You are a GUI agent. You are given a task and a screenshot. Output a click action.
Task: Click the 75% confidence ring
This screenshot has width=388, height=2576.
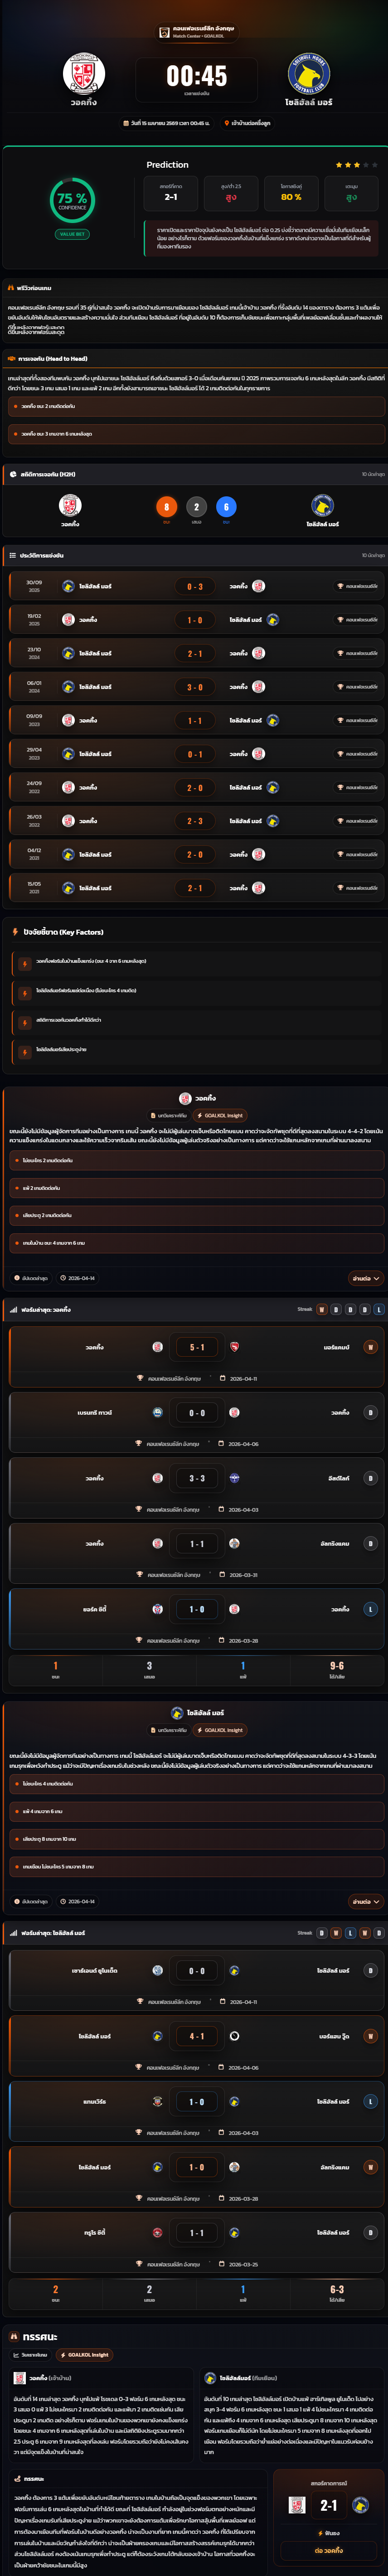(x=72, y=200)
